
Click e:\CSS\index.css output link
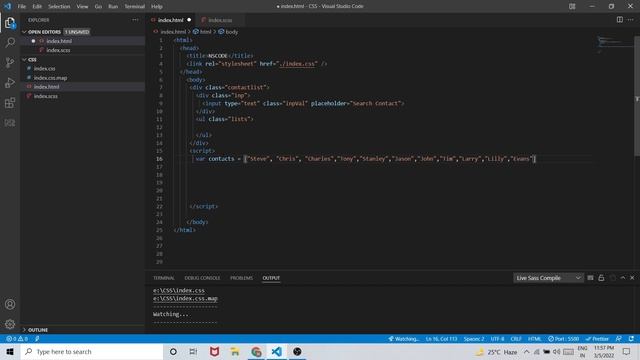click(x=179, y=291)
